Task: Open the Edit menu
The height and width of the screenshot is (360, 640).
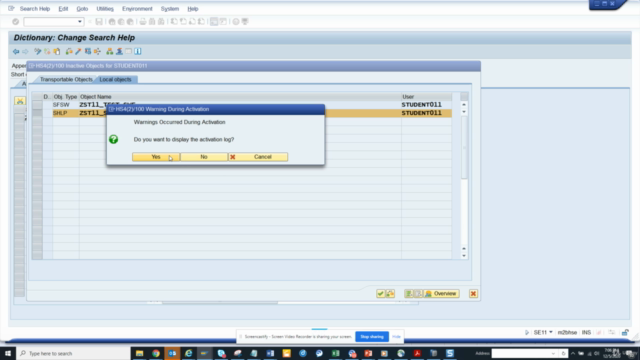Action: pyautogui.click(x=63, y=9)
